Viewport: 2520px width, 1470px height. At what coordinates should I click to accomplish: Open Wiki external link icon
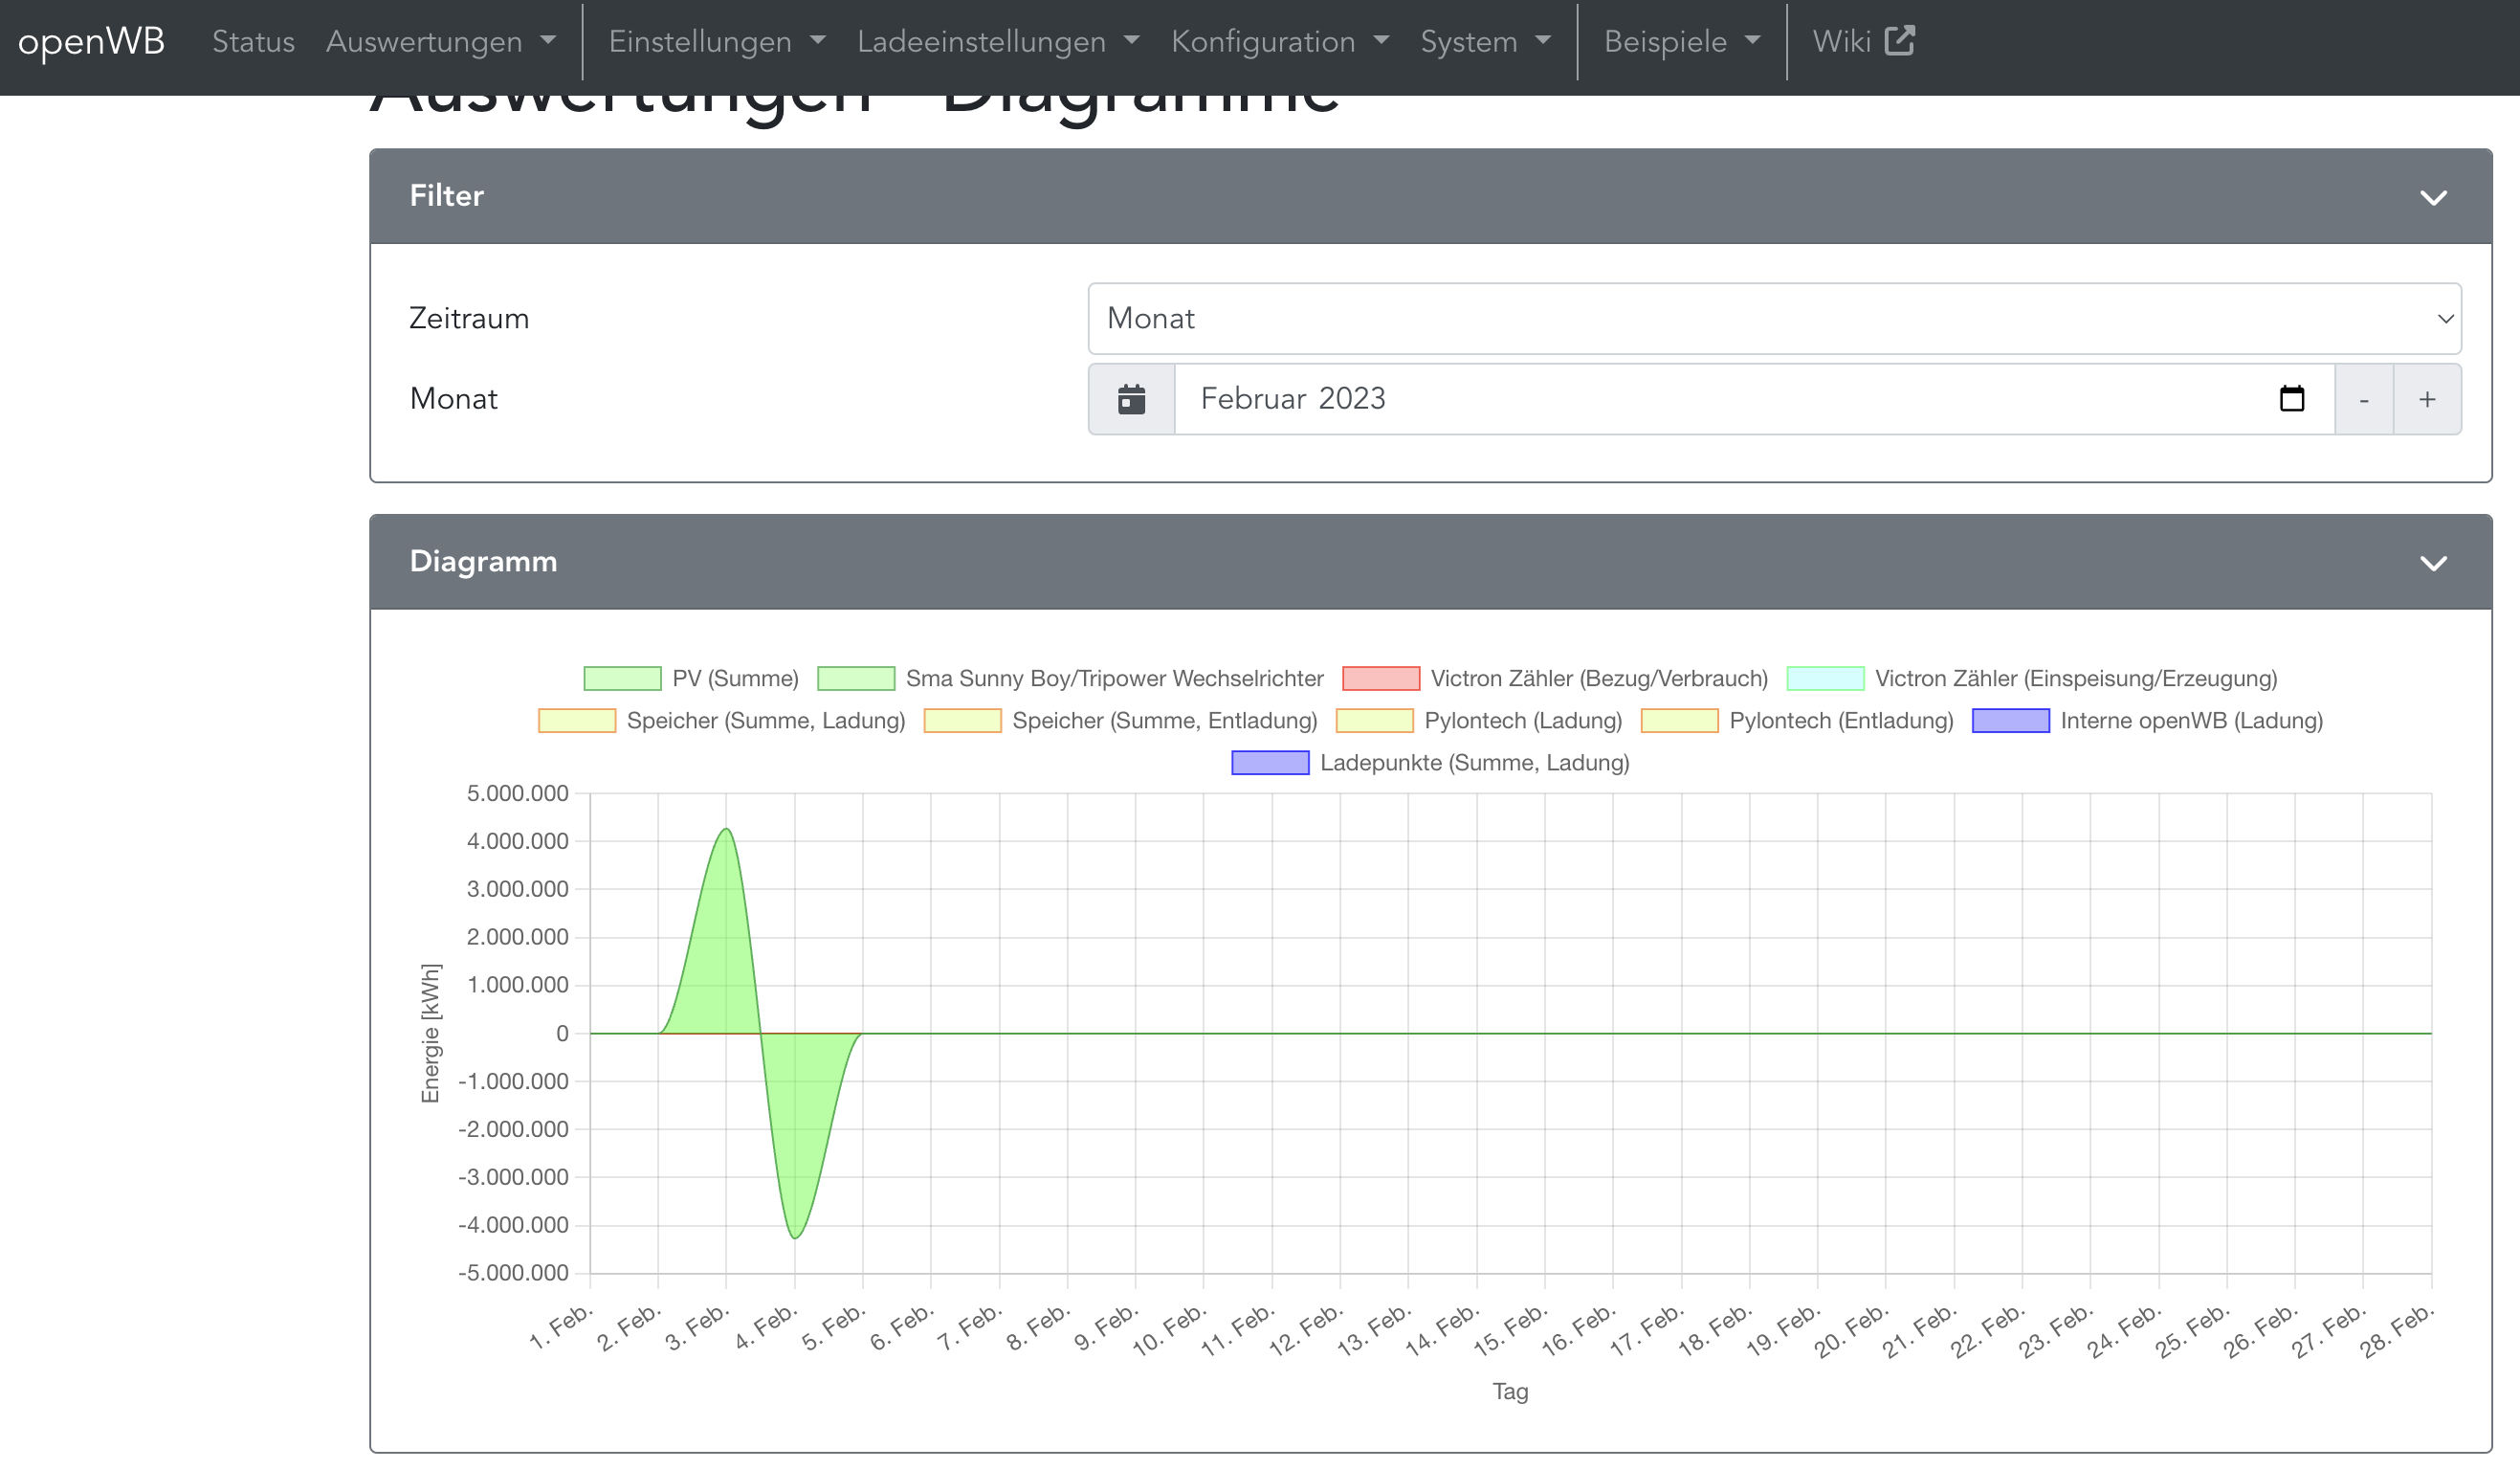(1899, 41)
